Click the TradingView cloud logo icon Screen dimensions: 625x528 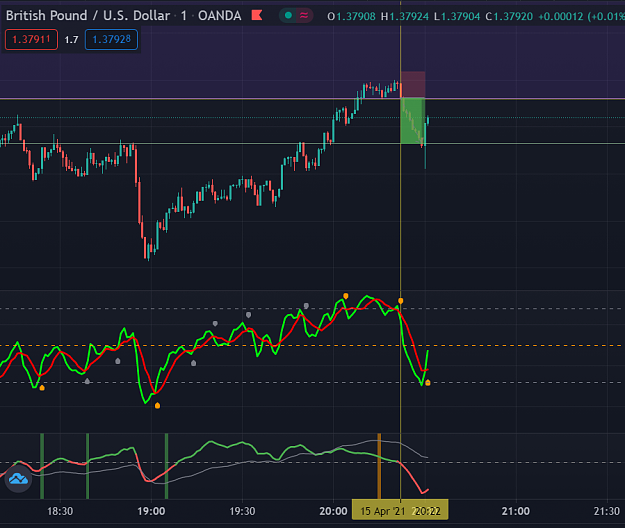(18, 479)
